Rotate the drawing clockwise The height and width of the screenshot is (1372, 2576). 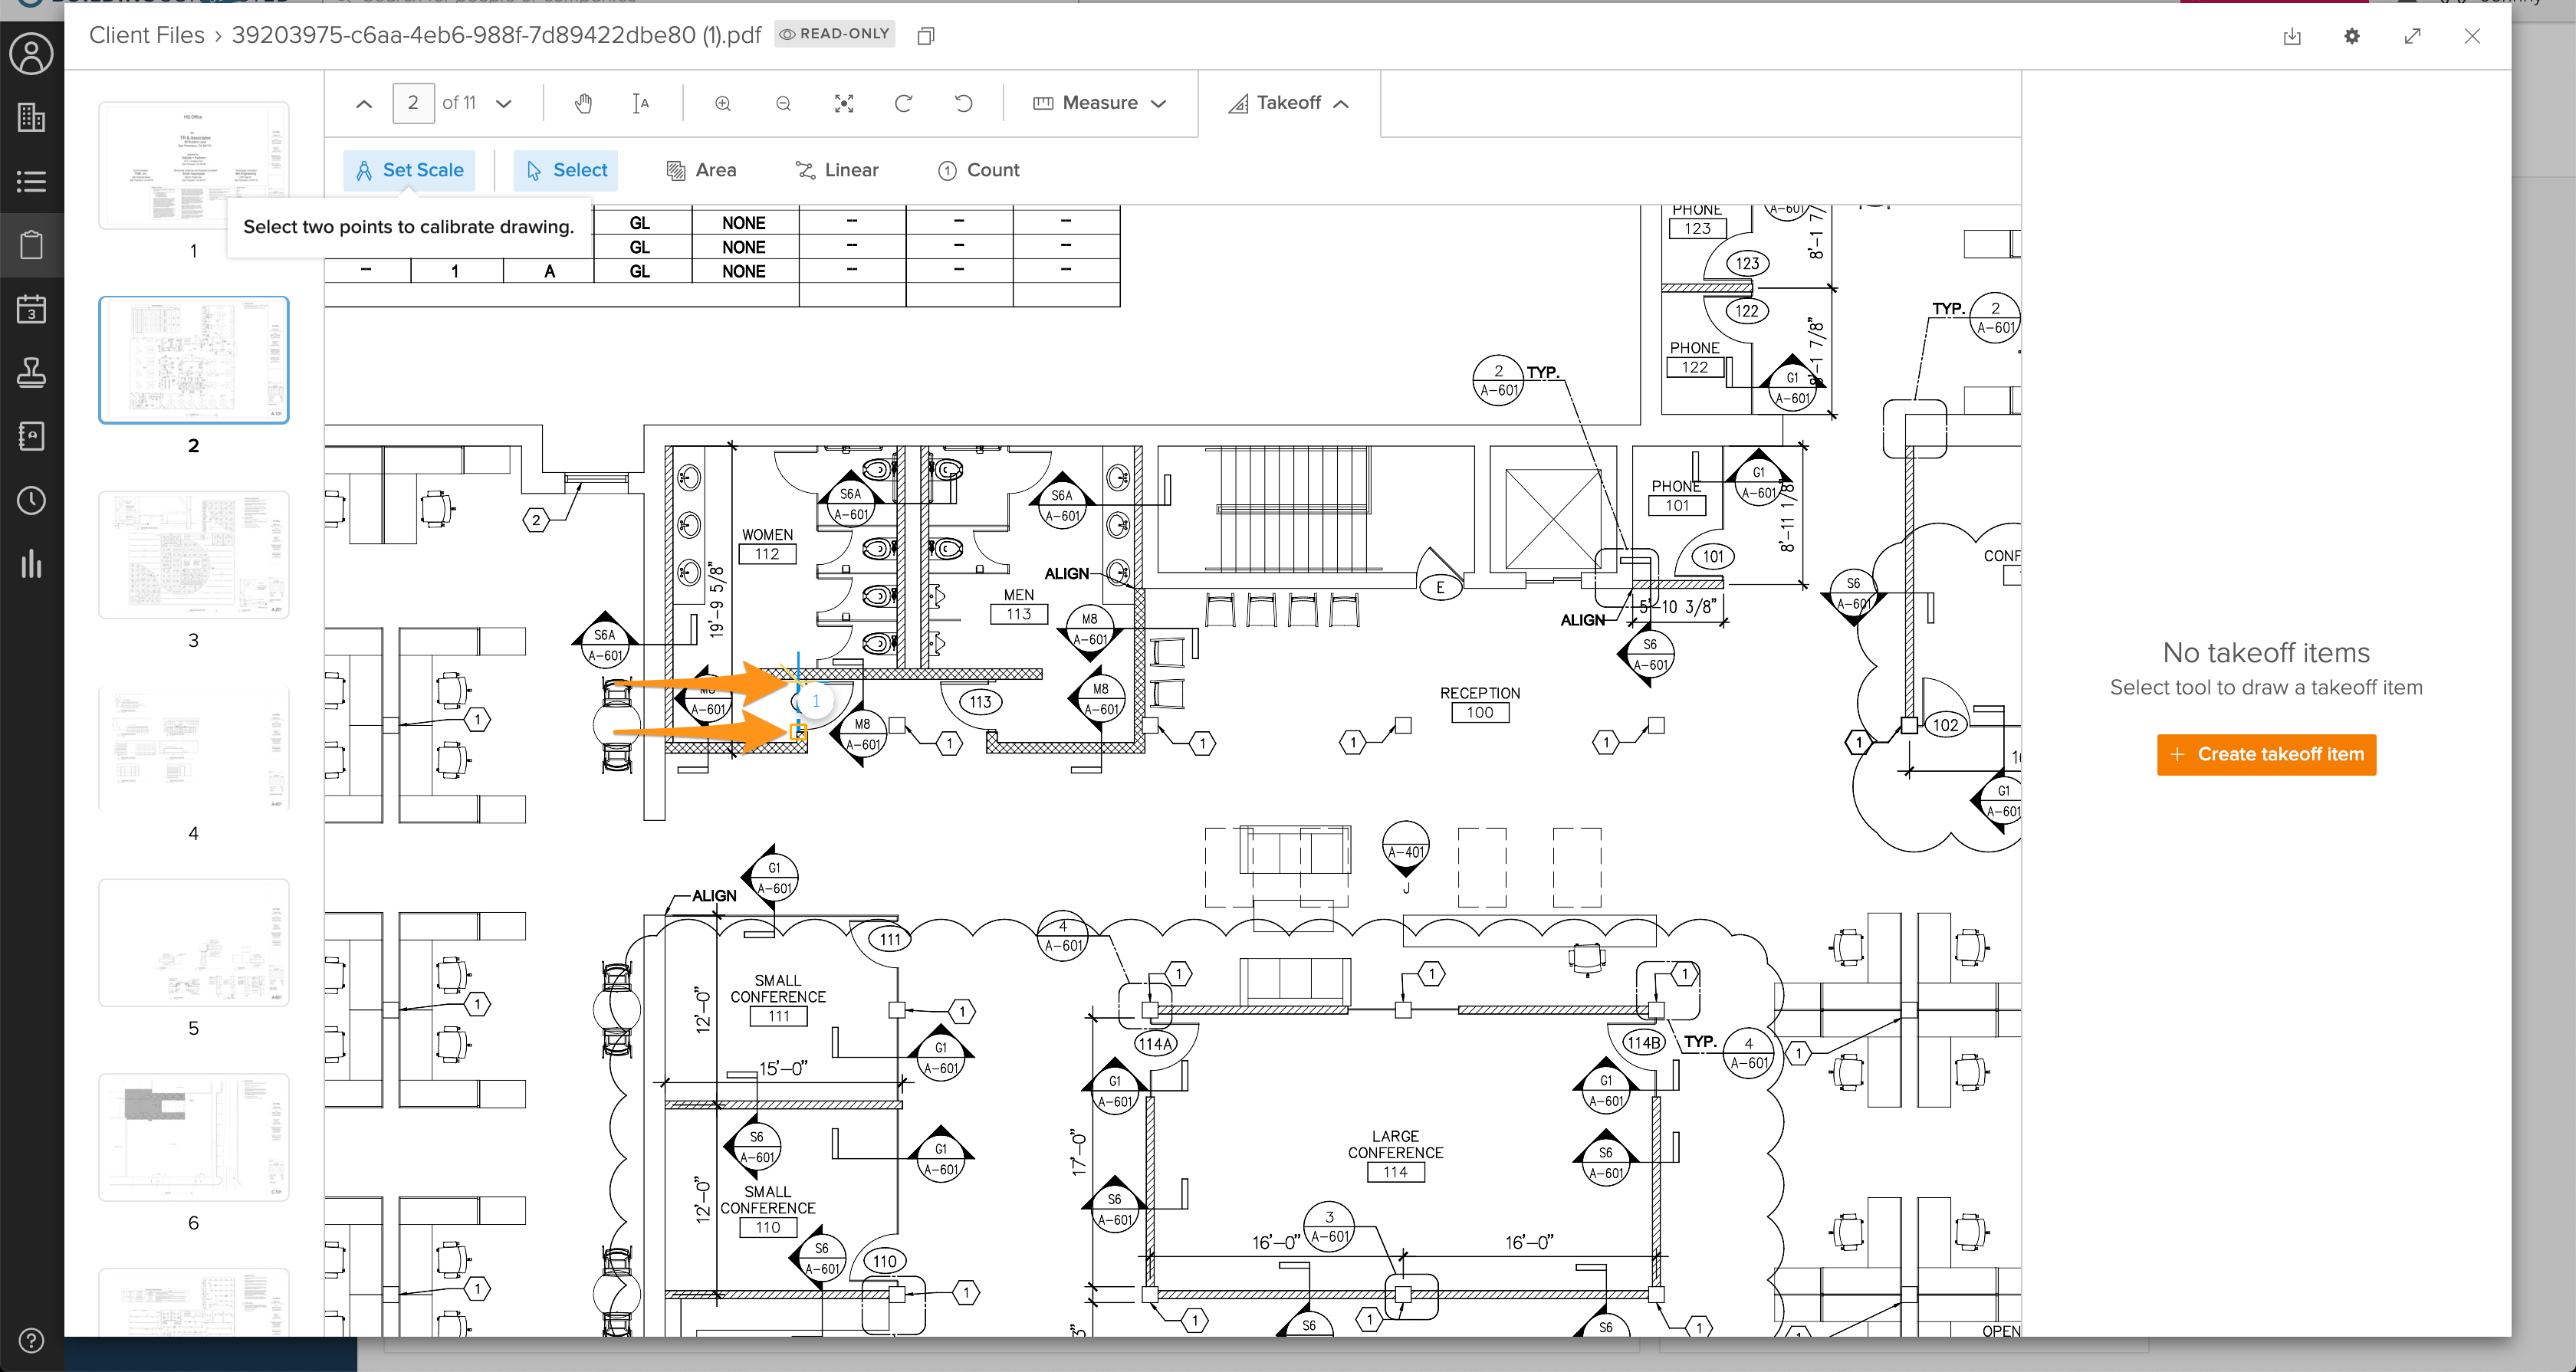[903, 103]
